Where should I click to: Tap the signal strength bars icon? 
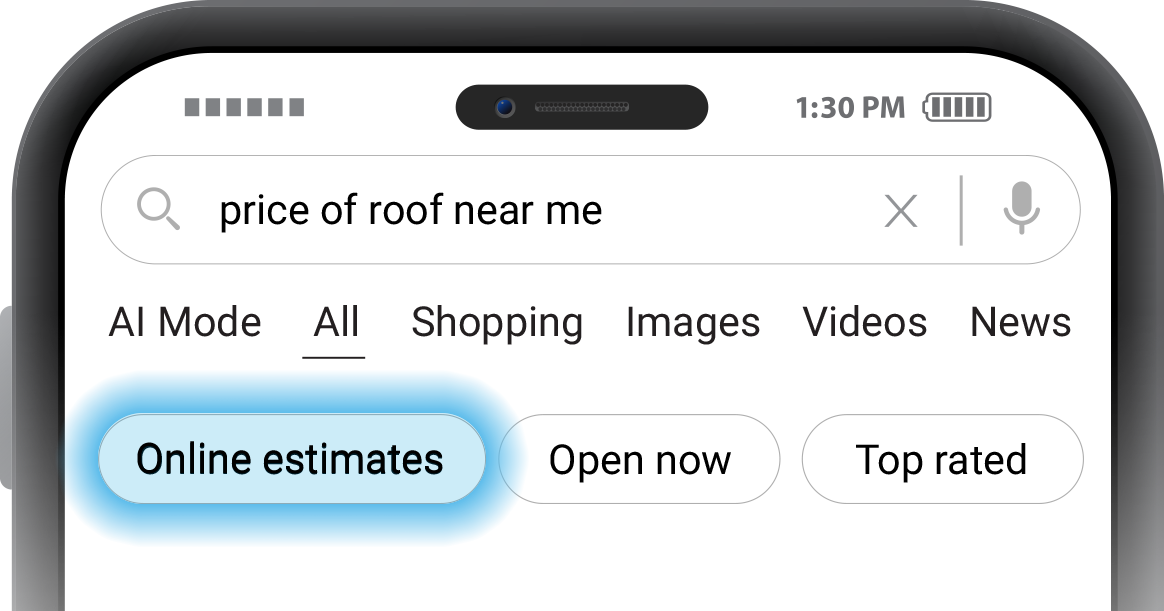[246, 107]
